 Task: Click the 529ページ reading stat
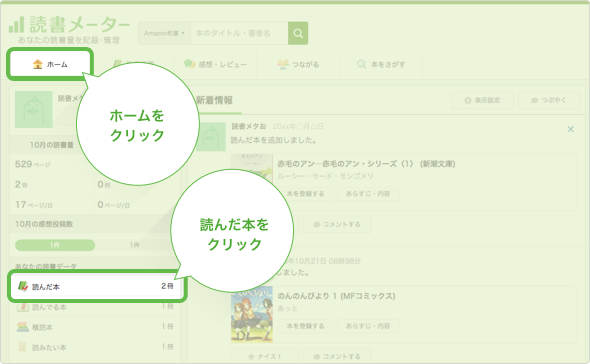[33, 164]
